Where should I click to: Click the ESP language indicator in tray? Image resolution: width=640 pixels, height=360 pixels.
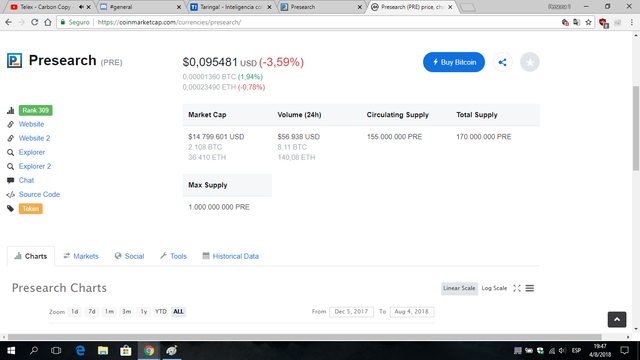[x=576, y=351]
